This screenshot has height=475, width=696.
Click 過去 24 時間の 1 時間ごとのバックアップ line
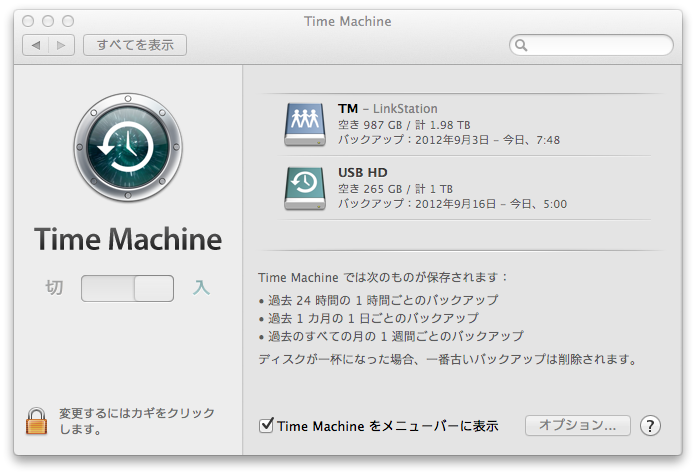point(378,301)
